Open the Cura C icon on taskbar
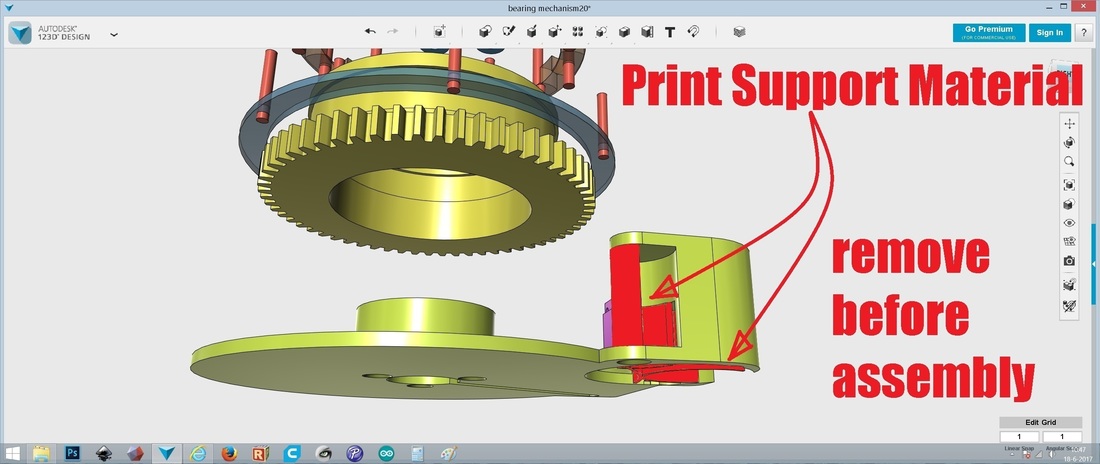The height and width of the screenshot is (464, 1100). pyautogui.click(x=292, y=453)
